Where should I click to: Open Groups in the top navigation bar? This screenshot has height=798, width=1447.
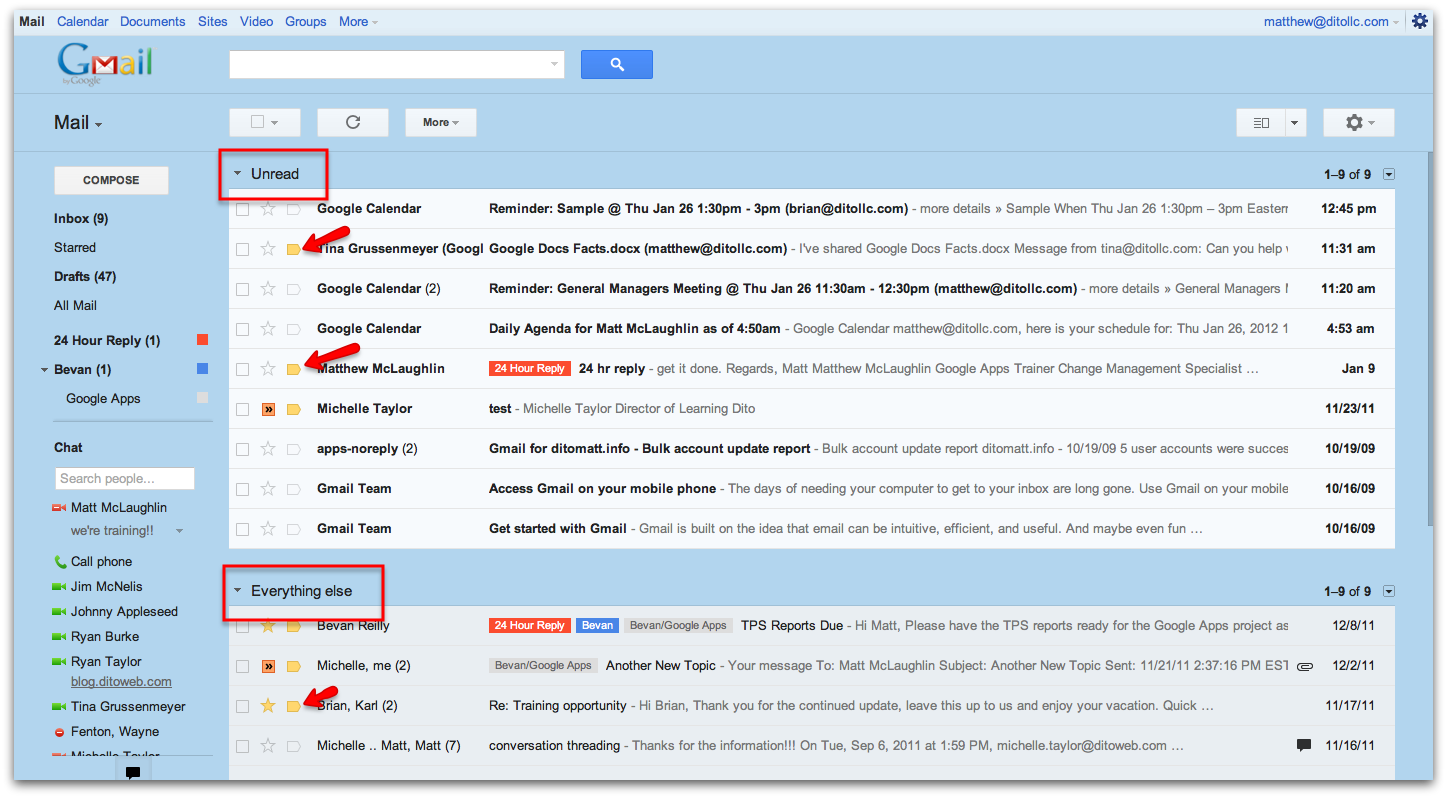click(x=305, y=21)
